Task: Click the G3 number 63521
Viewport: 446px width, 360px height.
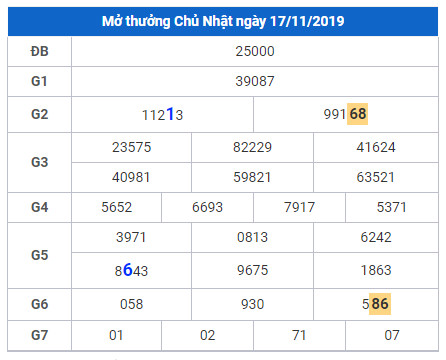Action: 375,177
